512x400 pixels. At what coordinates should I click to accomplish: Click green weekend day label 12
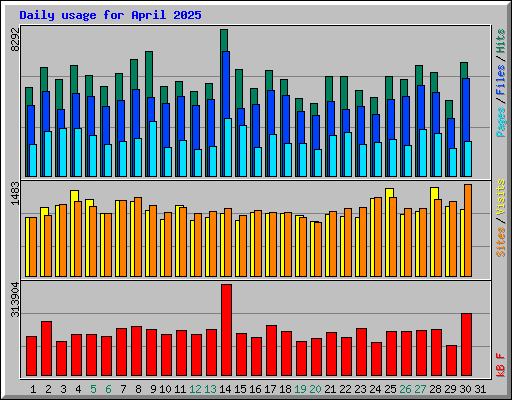click(x=195, y=389)
